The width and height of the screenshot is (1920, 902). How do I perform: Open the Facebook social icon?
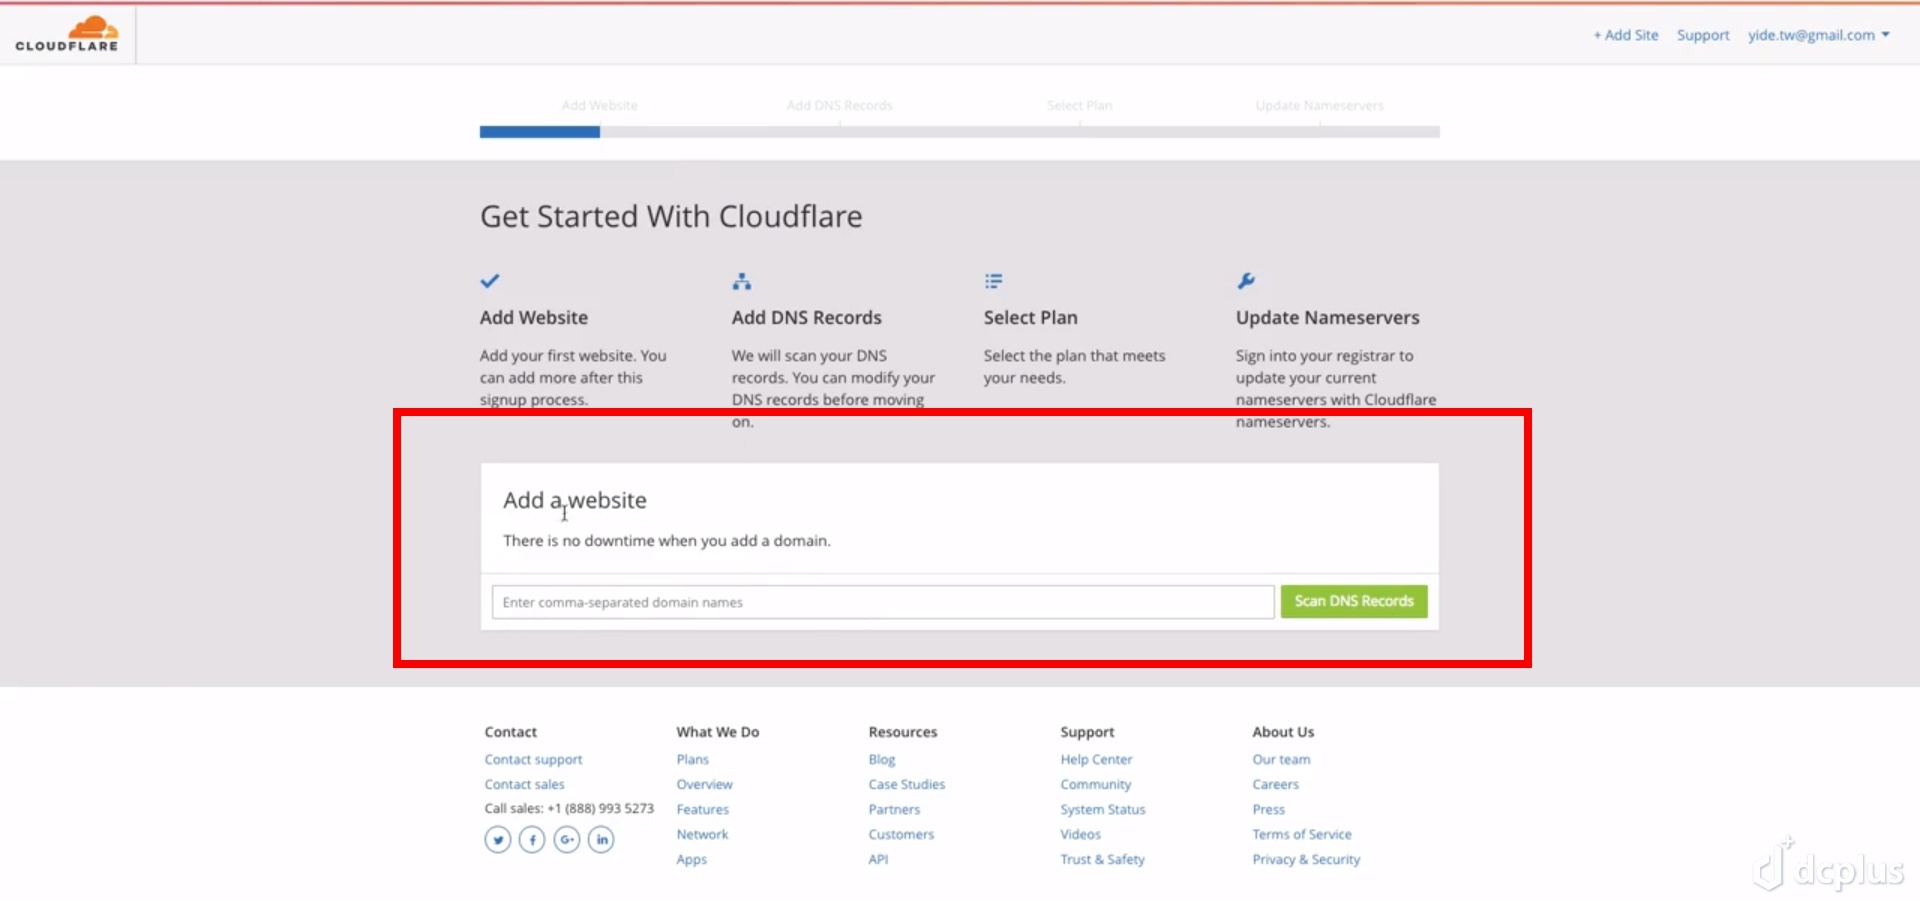point(532,840)
